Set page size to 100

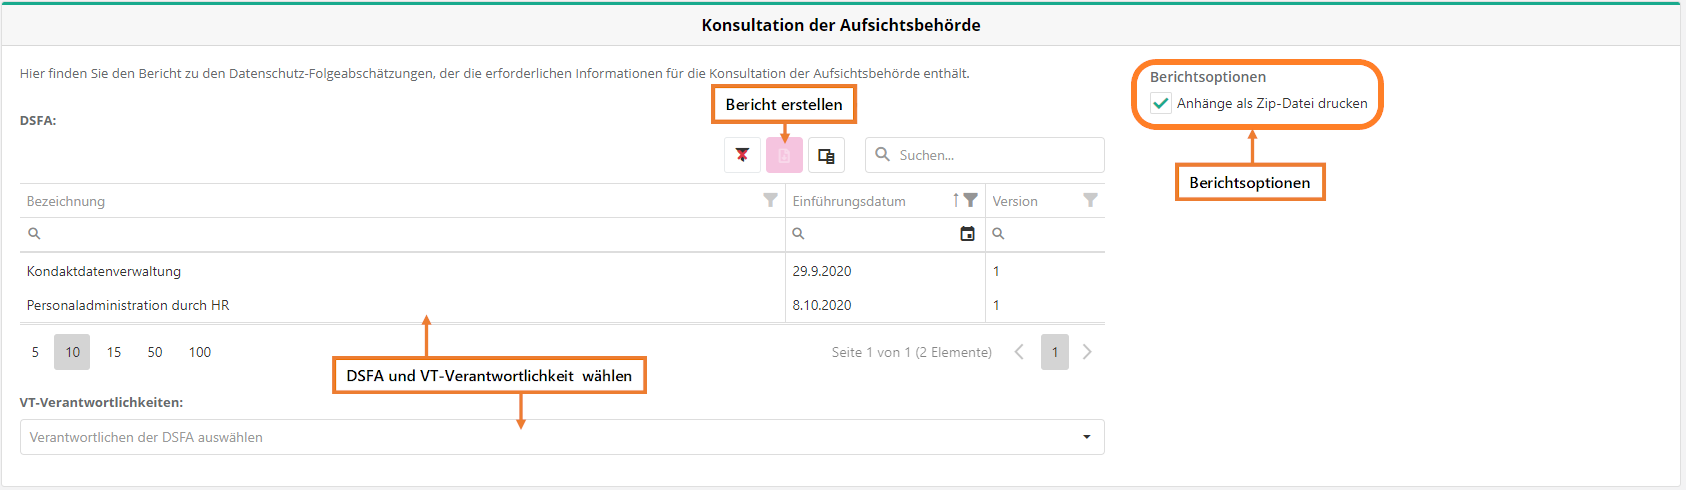(x=200, y=352)
